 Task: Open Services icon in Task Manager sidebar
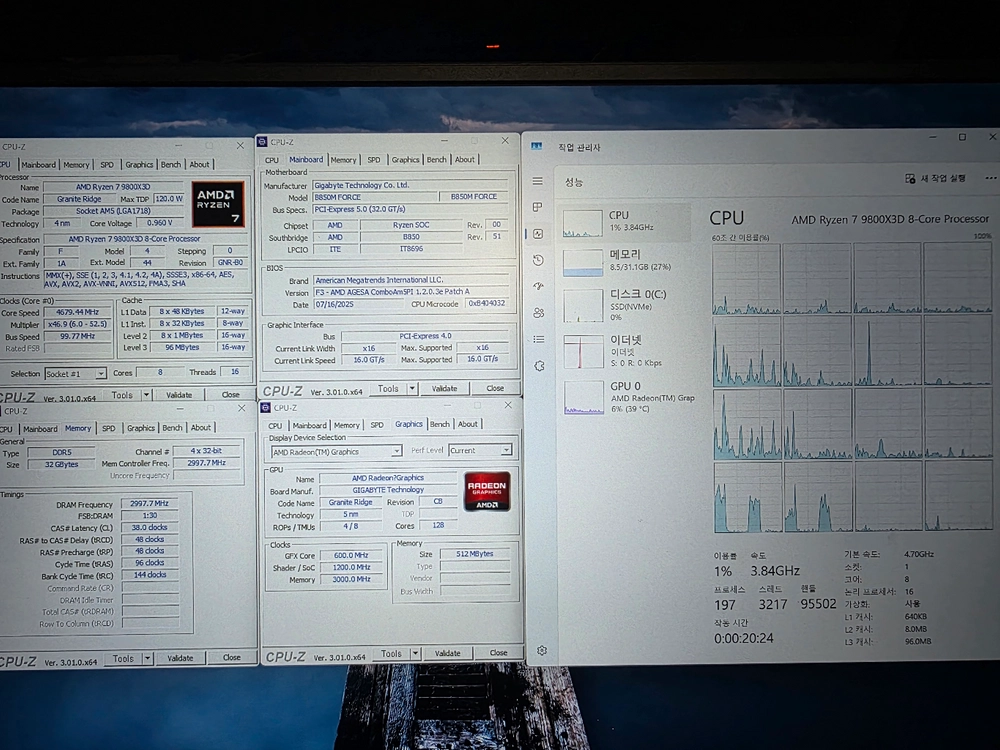540,366
